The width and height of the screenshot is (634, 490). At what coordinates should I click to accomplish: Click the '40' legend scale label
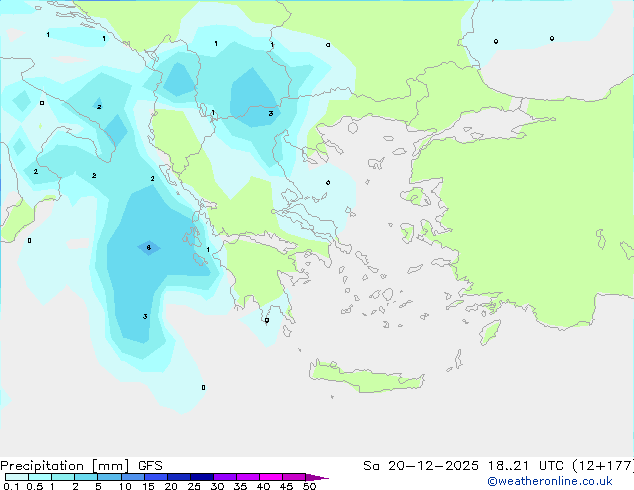[x=263, y=486]
